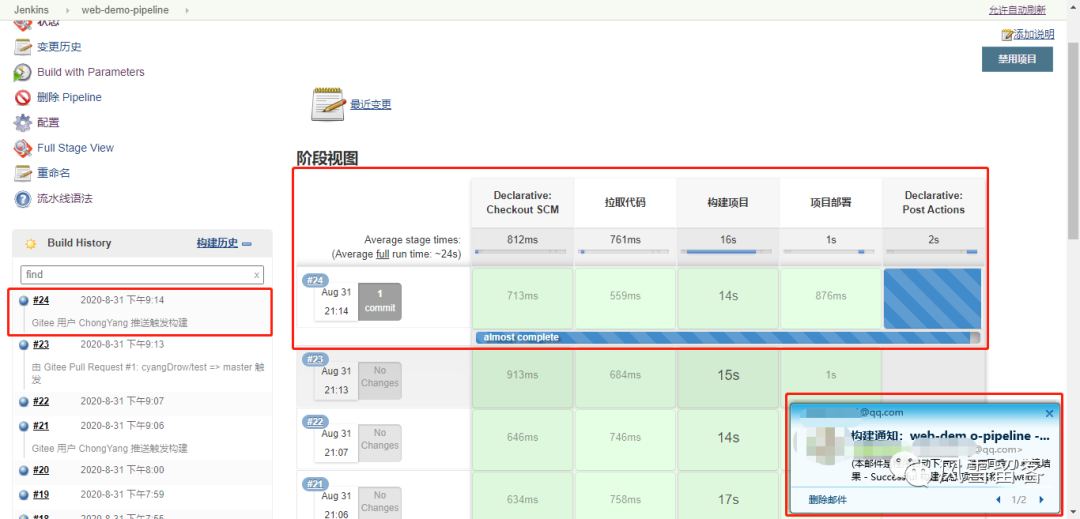Go to previous mail in notification popup
This screenshot has height=519, width=1080.
(999, 500)
